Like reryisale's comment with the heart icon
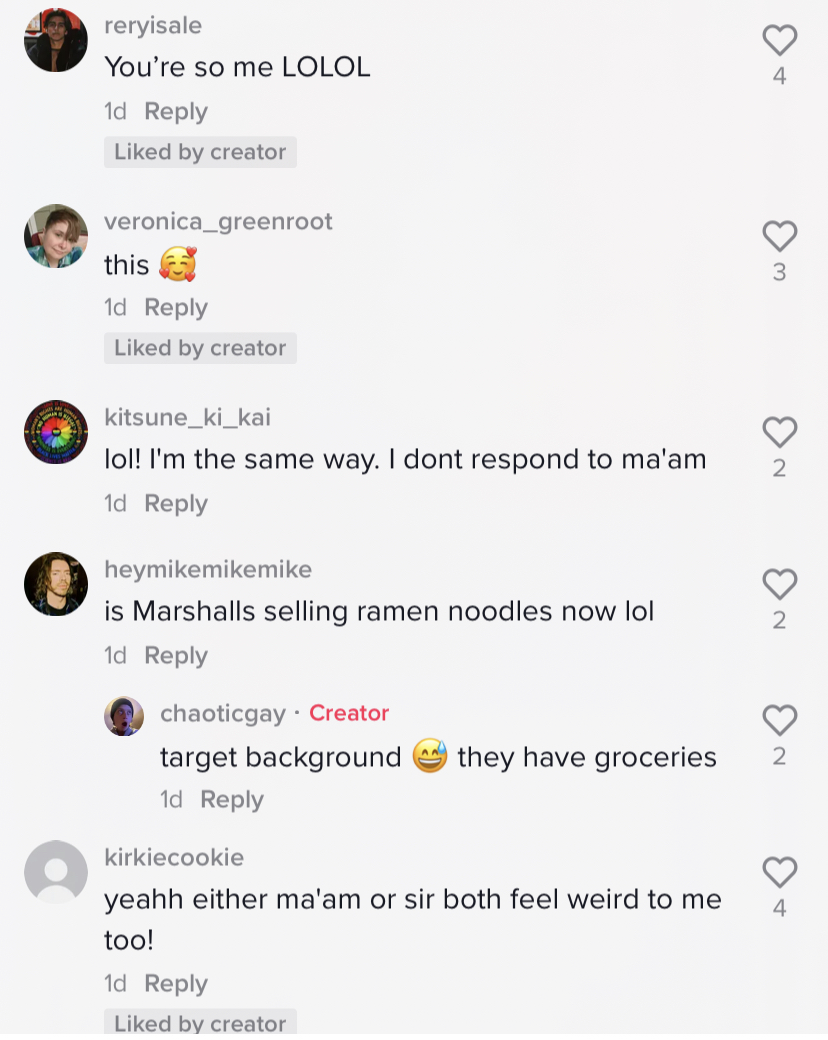This screenshot has height=1040, width=828. point(779,40)
